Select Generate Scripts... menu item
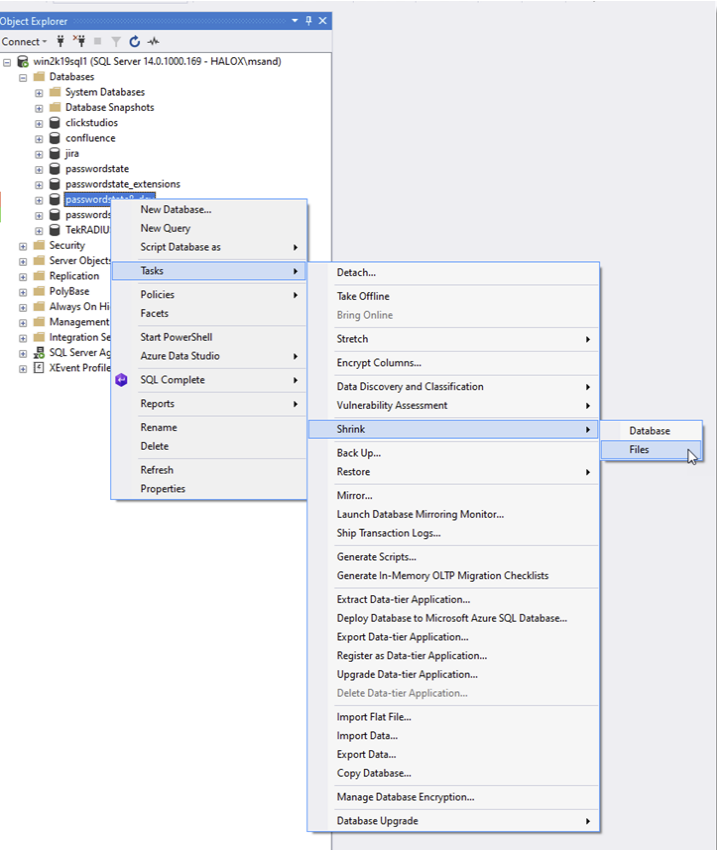Image resolution: width=717 pixels, height=850 pixels. click(x=454, y=557)
